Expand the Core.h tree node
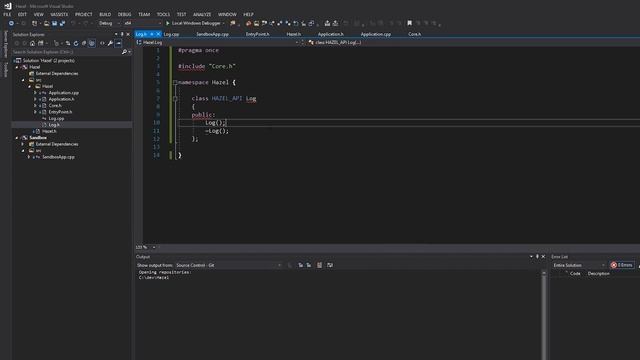640x360 pixels. [x=36, y=106]
